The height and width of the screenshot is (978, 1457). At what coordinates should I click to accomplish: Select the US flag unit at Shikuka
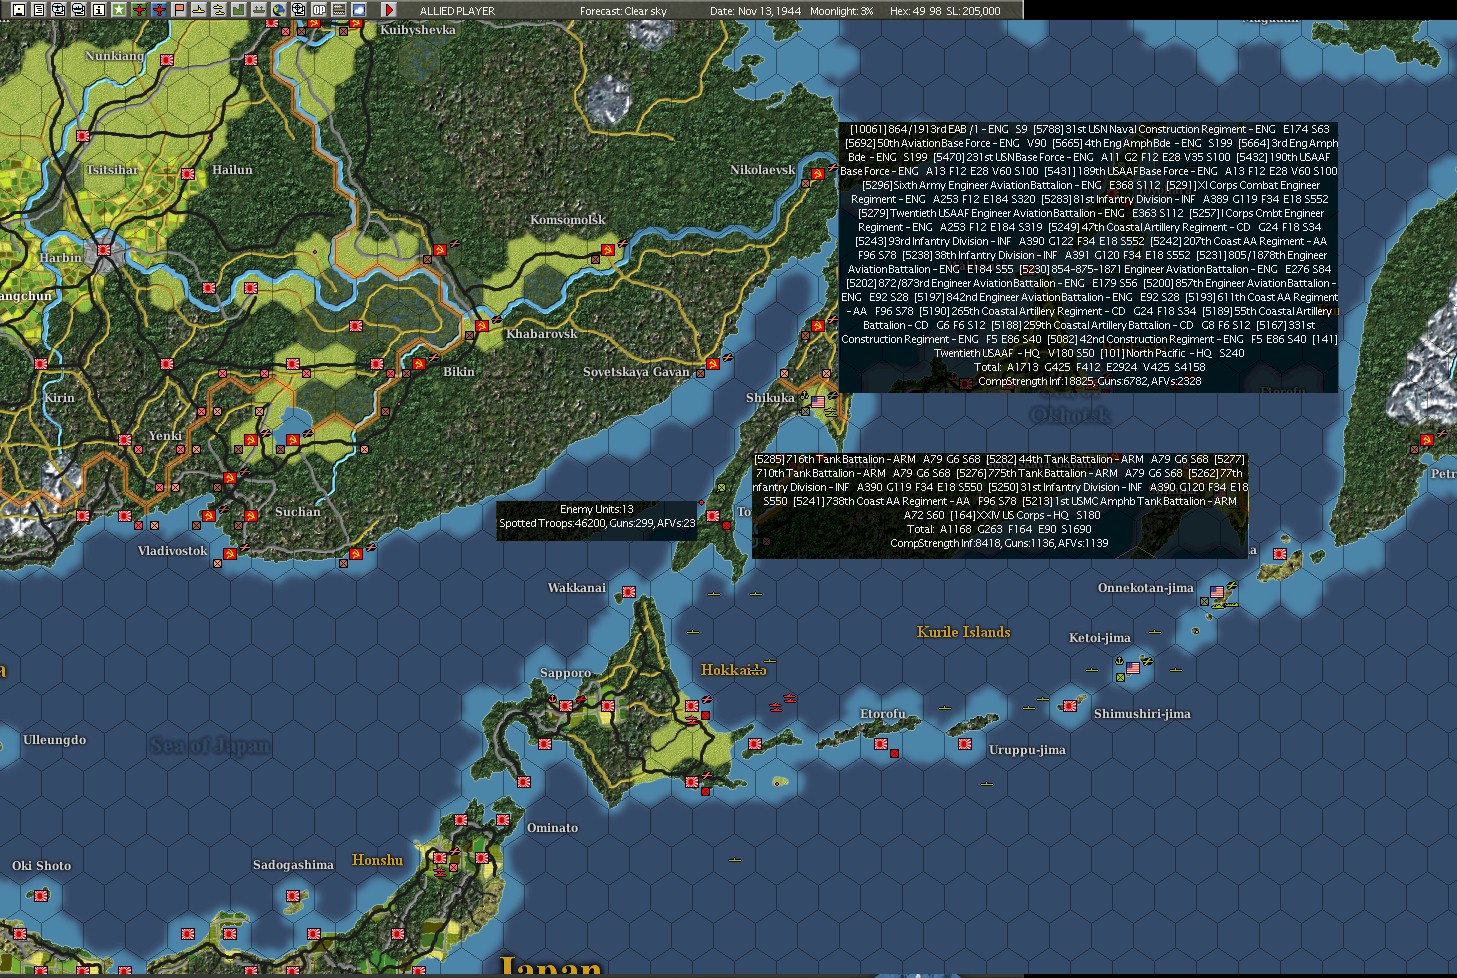(818, 402)
